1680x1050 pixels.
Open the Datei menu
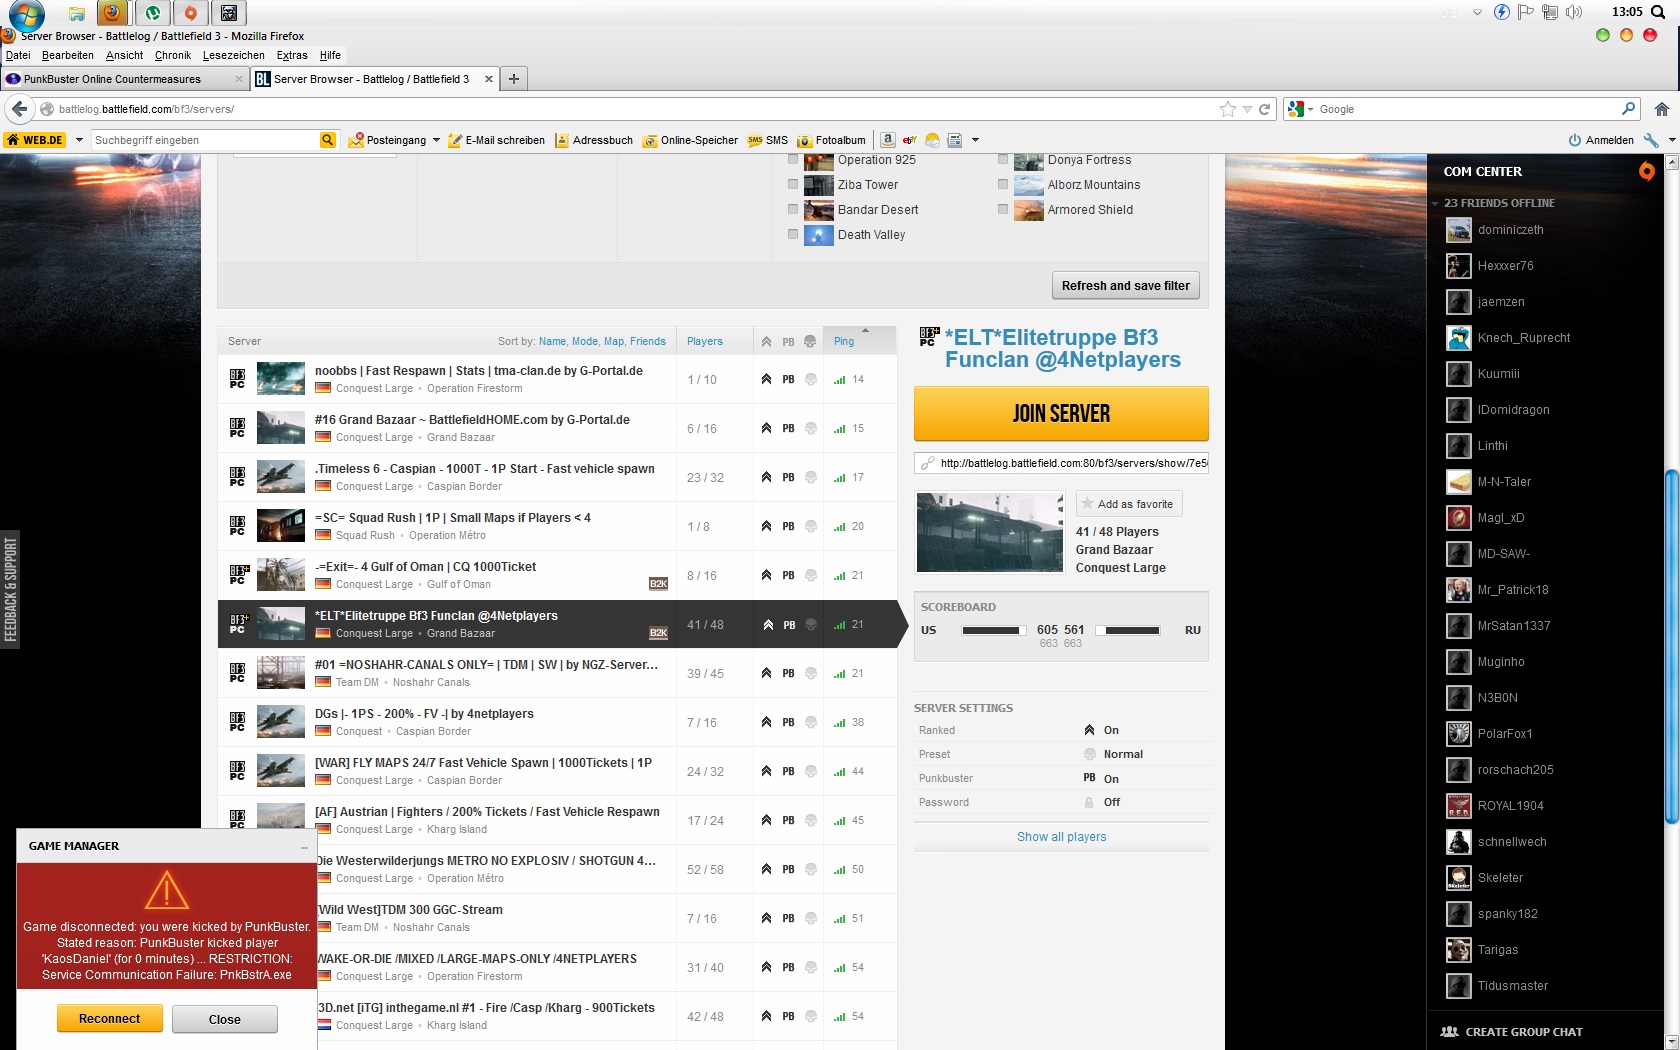click(x=18, y=56)
